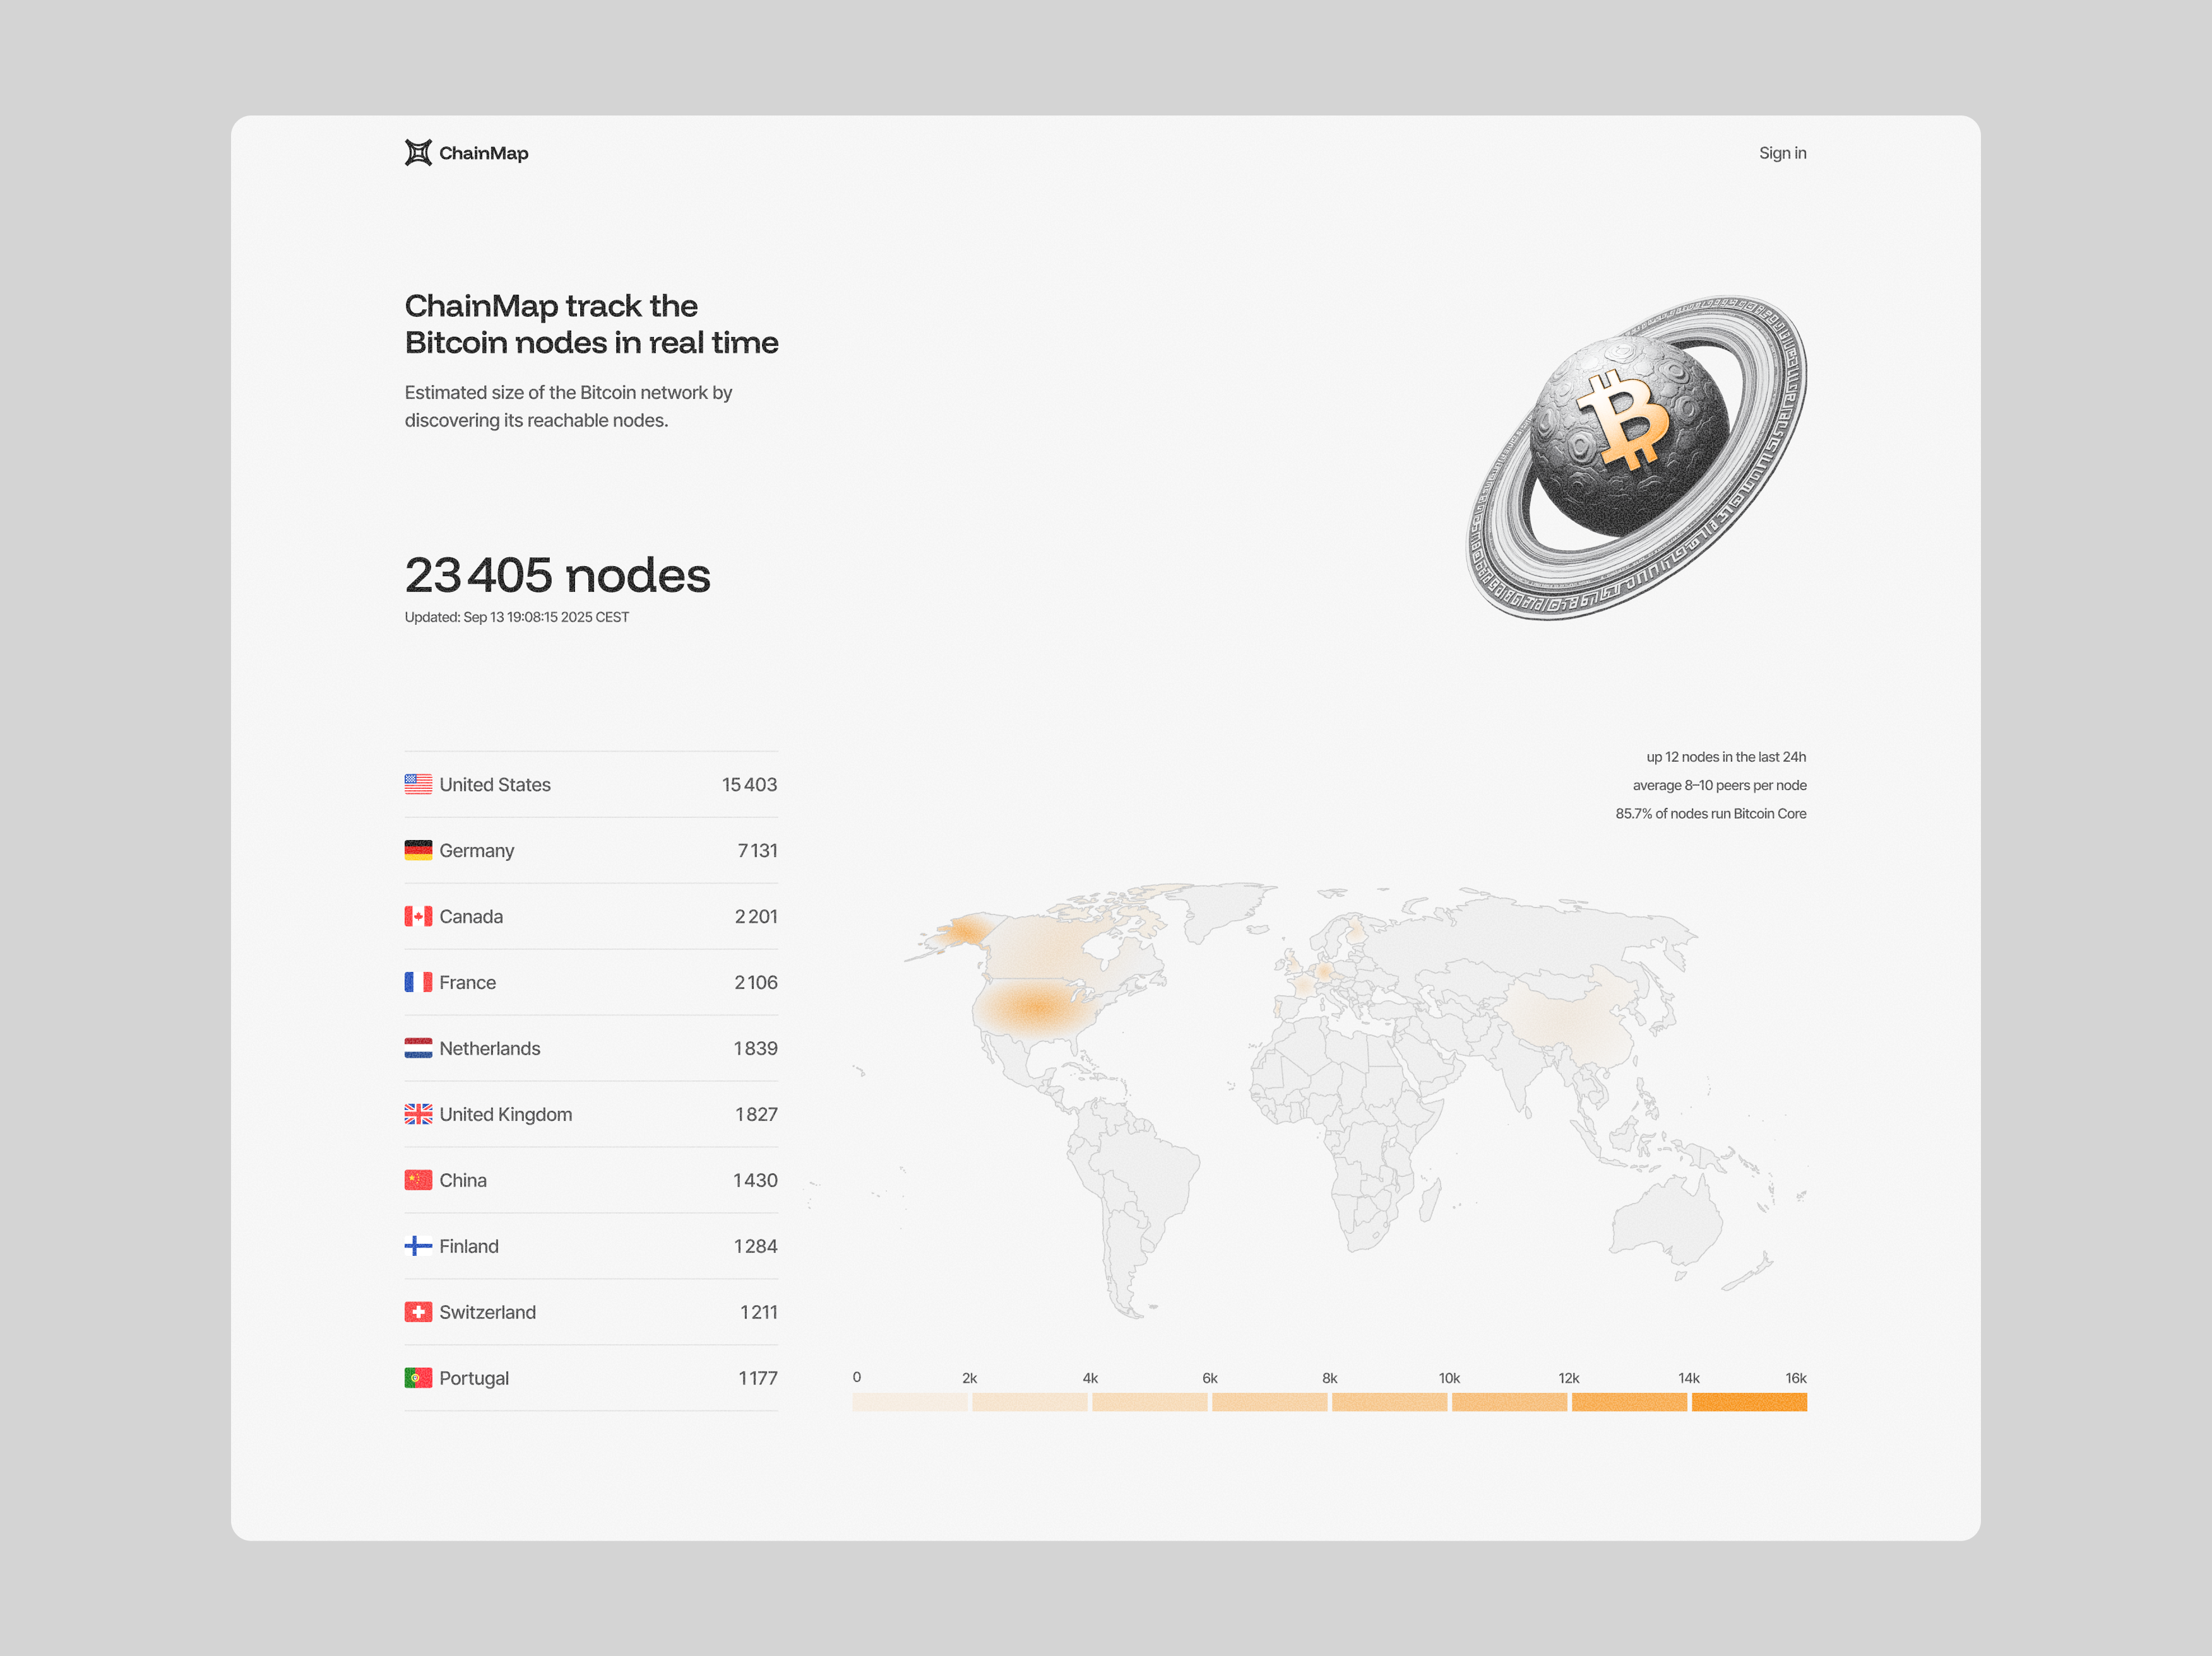Click the Switzerland country name
Viewport: 2212px width, 1656px height.
488,1313
